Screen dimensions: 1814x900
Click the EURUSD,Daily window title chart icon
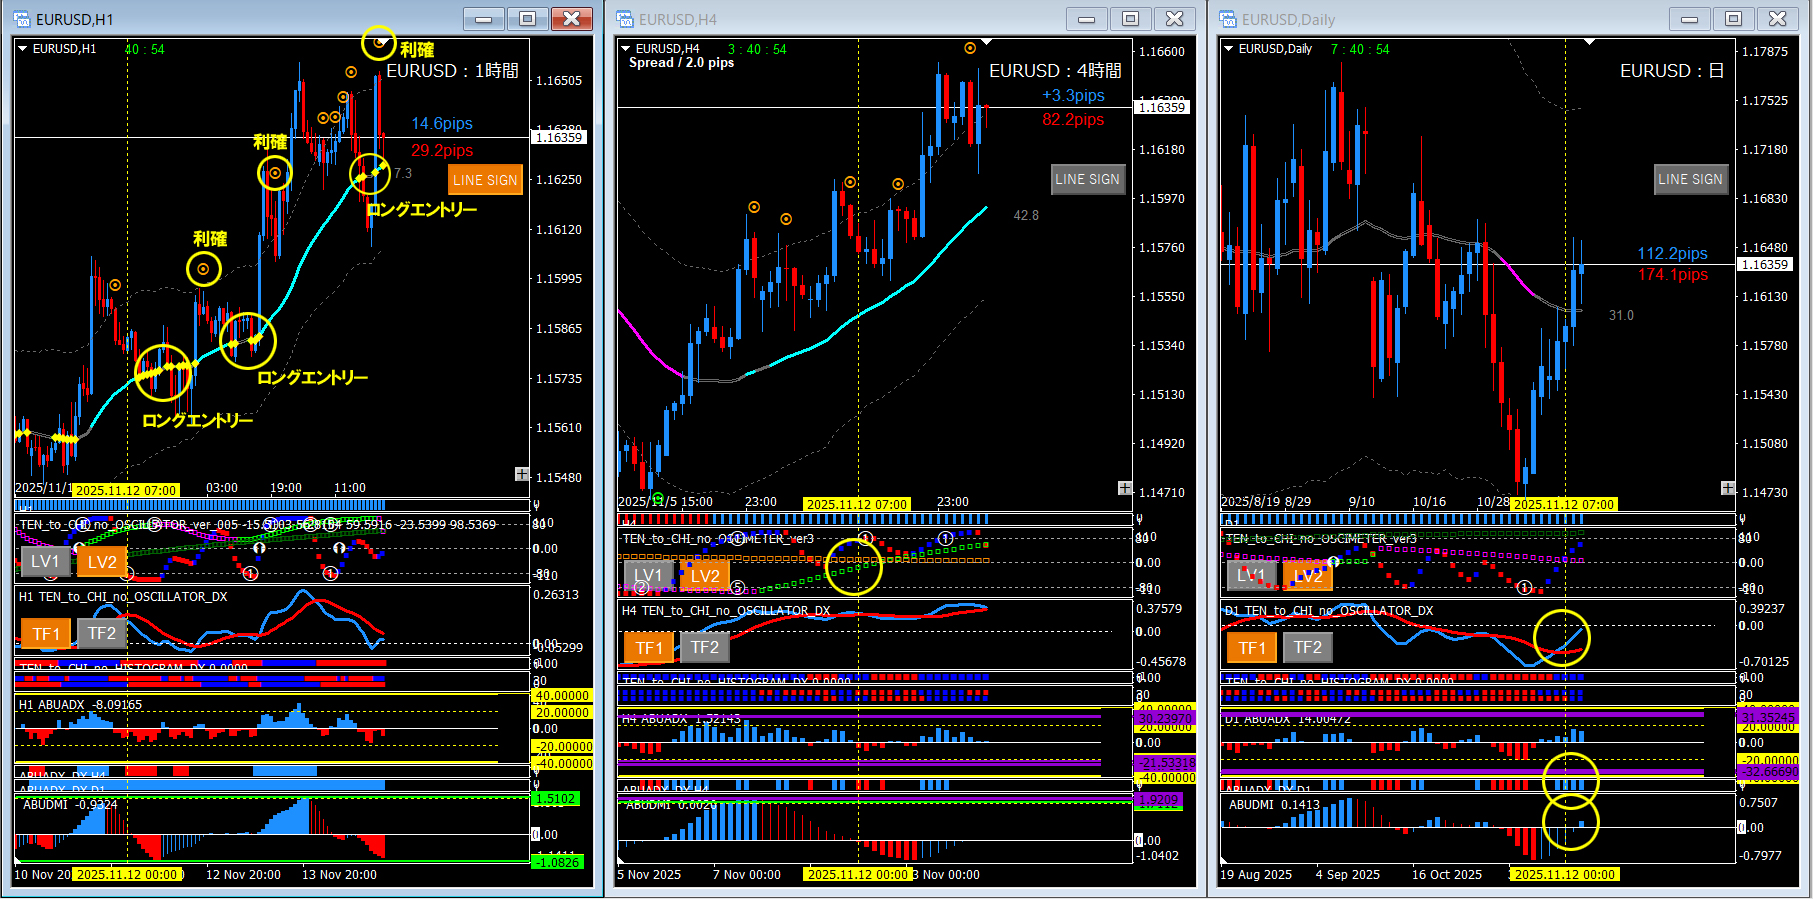[1228, 19]
